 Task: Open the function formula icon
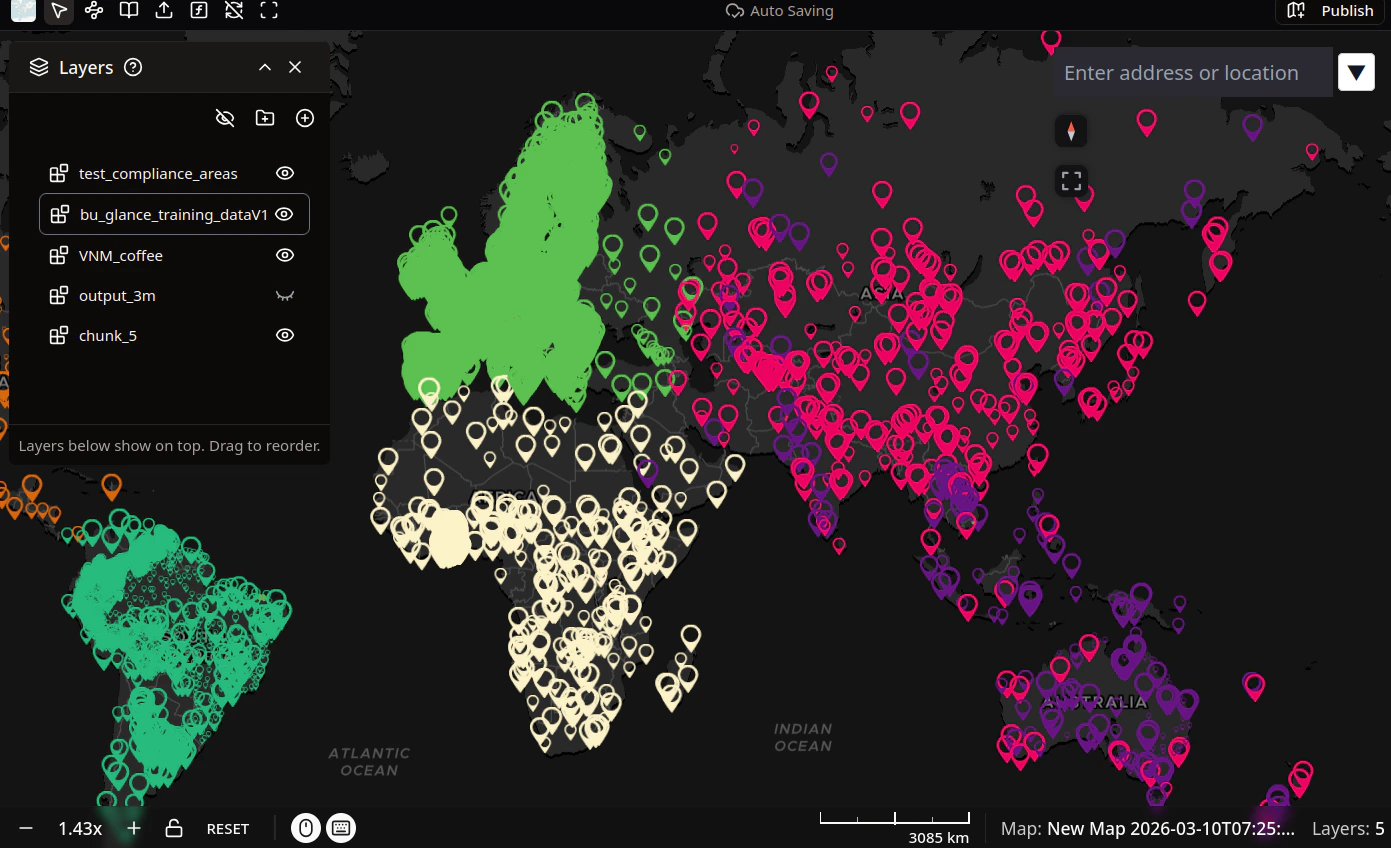(x=199, y=11)
